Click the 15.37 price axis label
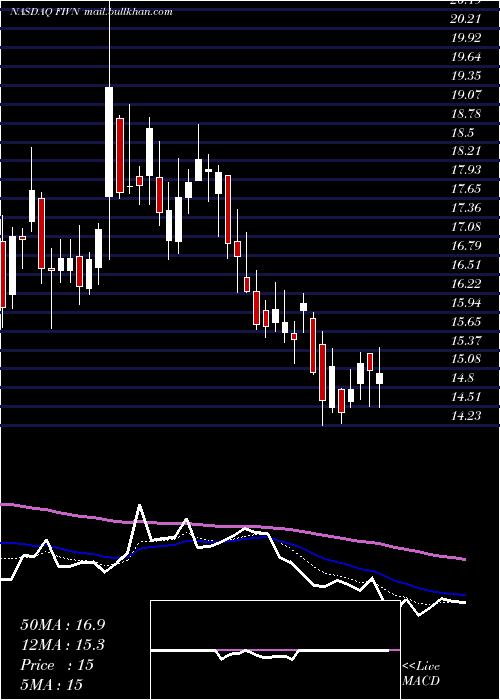 tap(466, 341)
